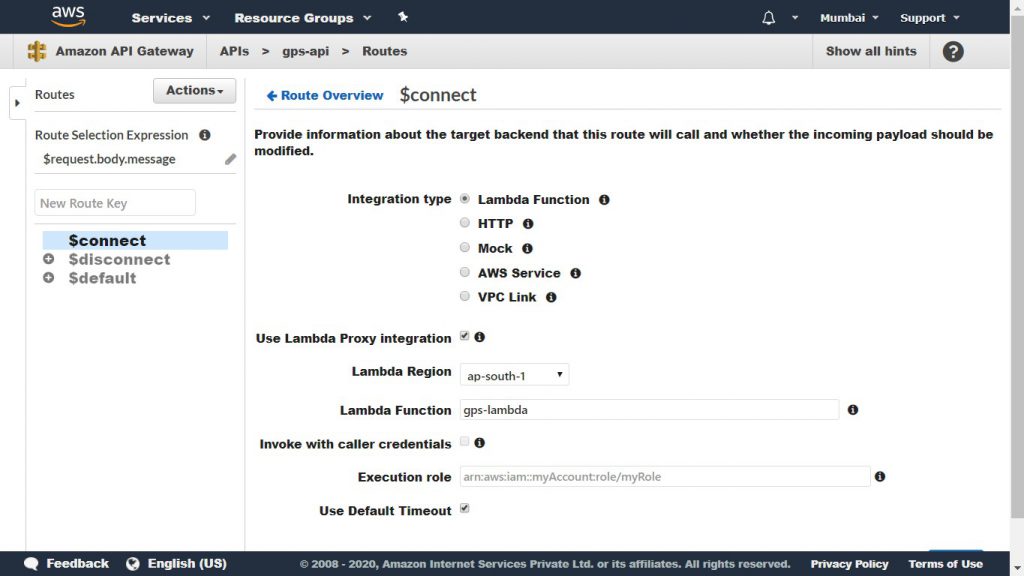Click plus icon beside $disconnect route
The width and height of the screenshot is (1024, 576).
point(48,259)
